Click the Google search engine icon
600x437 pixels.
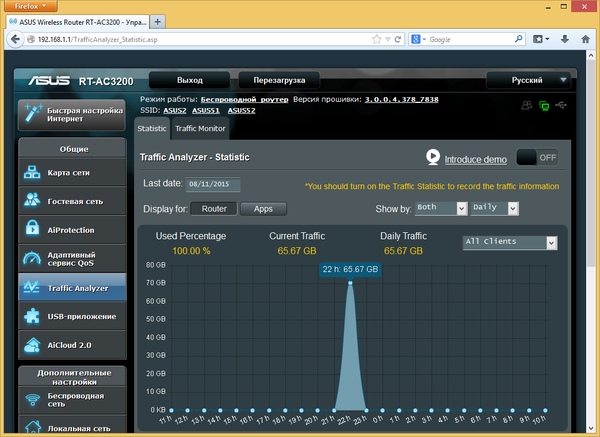coord(416,39)
